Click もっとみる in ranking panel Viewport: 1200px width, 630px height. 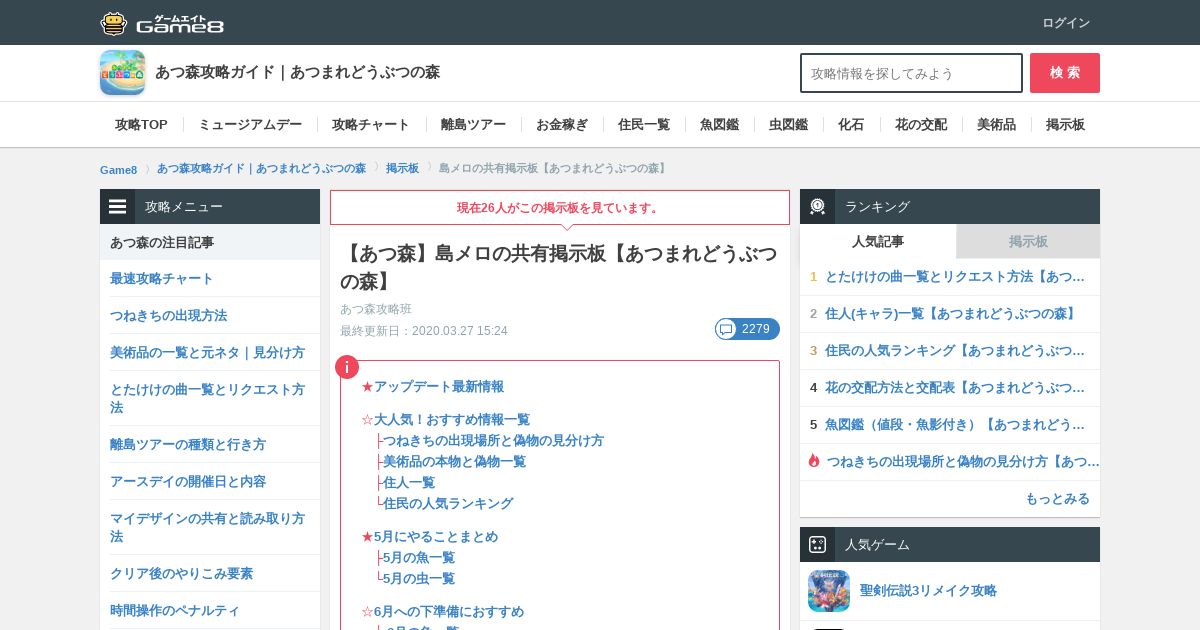click(x=1057, y=498)
